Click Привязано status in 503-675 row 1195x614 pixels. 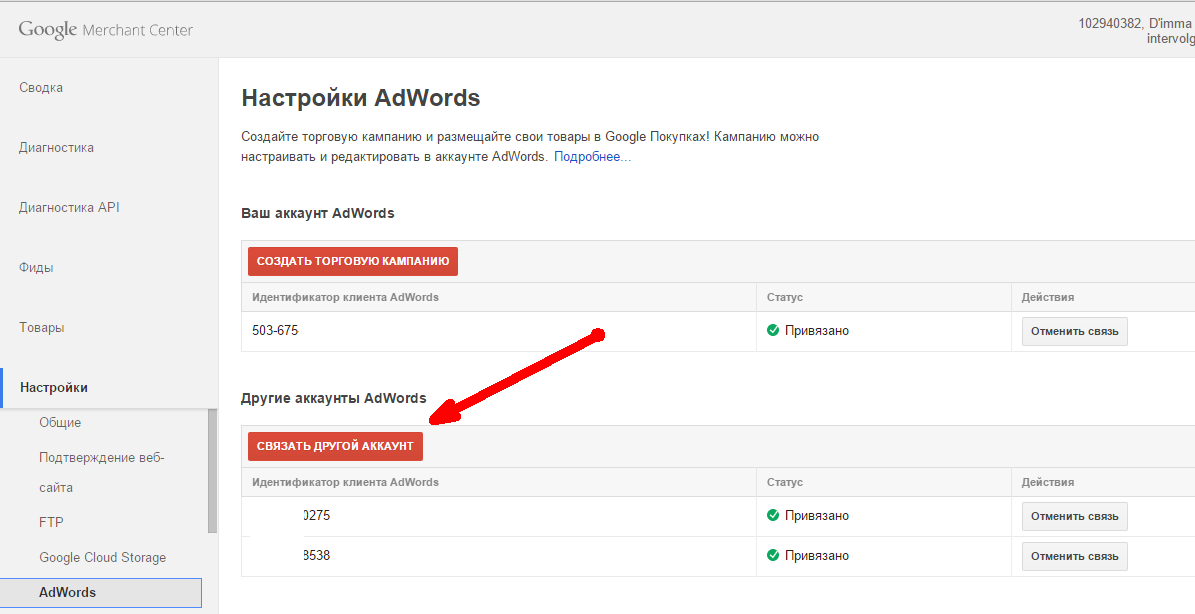[x=817, y=331]
